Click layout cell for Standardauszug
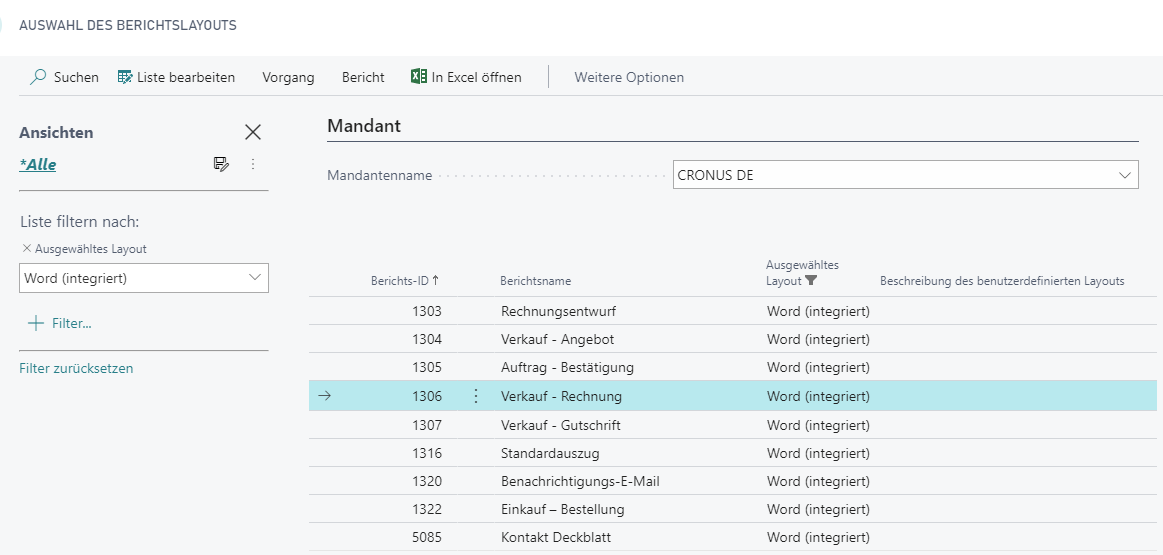The height and width of the screenshot is (555, 1163). (x=818, y=453)
